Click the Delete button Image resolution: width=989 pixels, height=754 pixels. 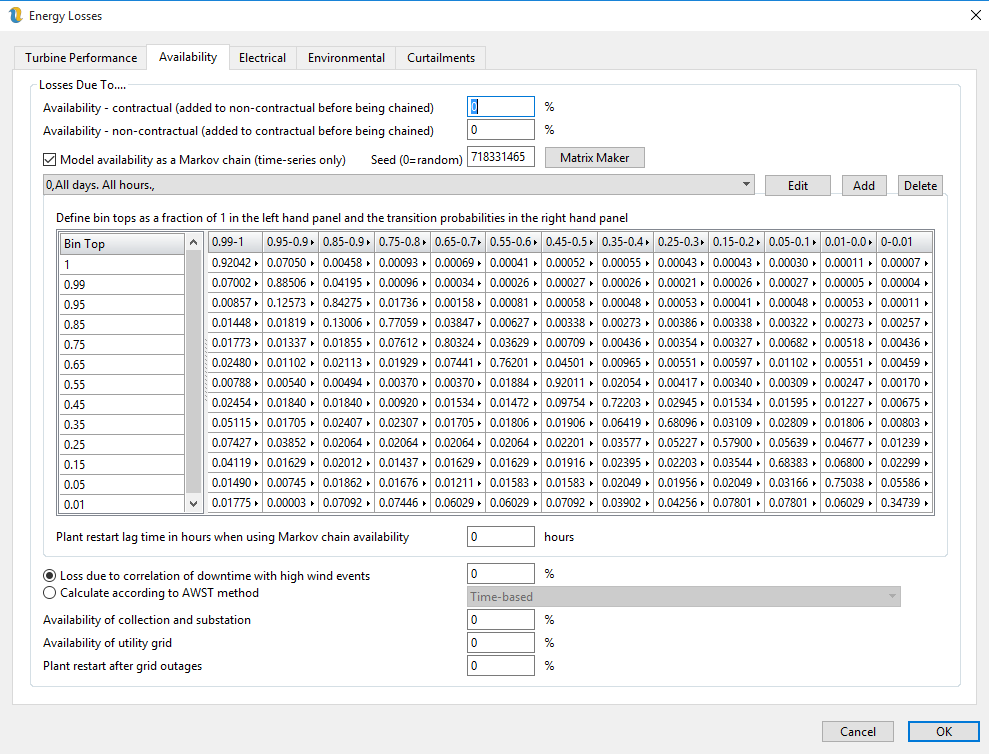click(920, 186)
